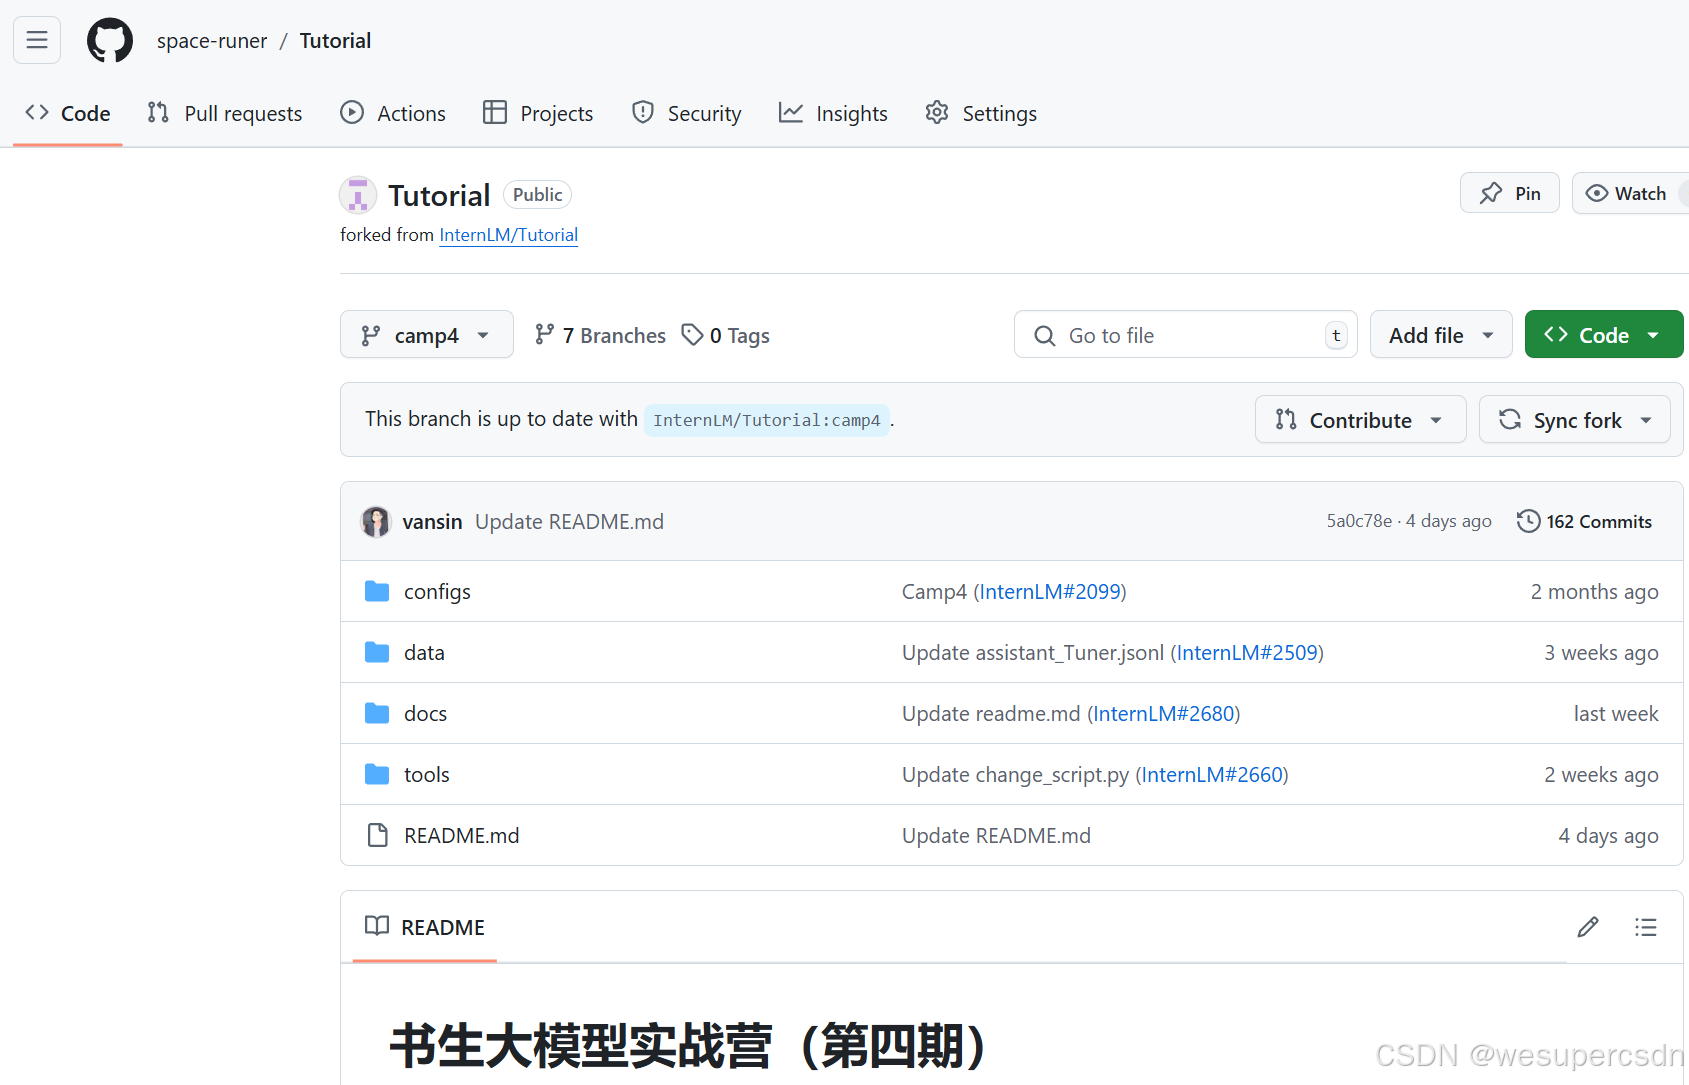
Task: Click the tools folder icon
Action: coord(377,774)
